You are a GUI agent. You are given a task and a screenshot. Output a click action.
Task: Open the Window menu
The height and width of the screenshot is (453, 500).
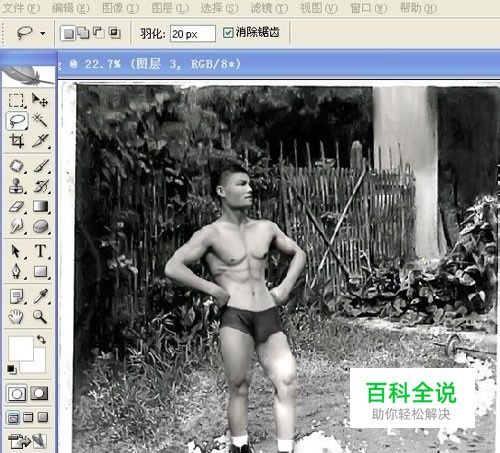pos(369,8)
